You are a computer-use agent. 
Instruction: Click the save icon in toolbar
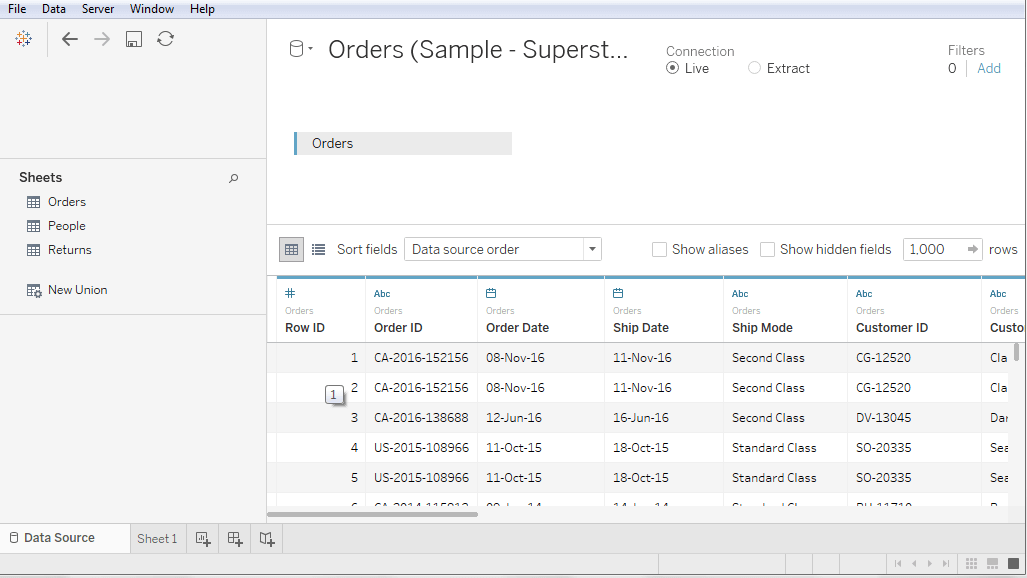(x=134, y=39)
